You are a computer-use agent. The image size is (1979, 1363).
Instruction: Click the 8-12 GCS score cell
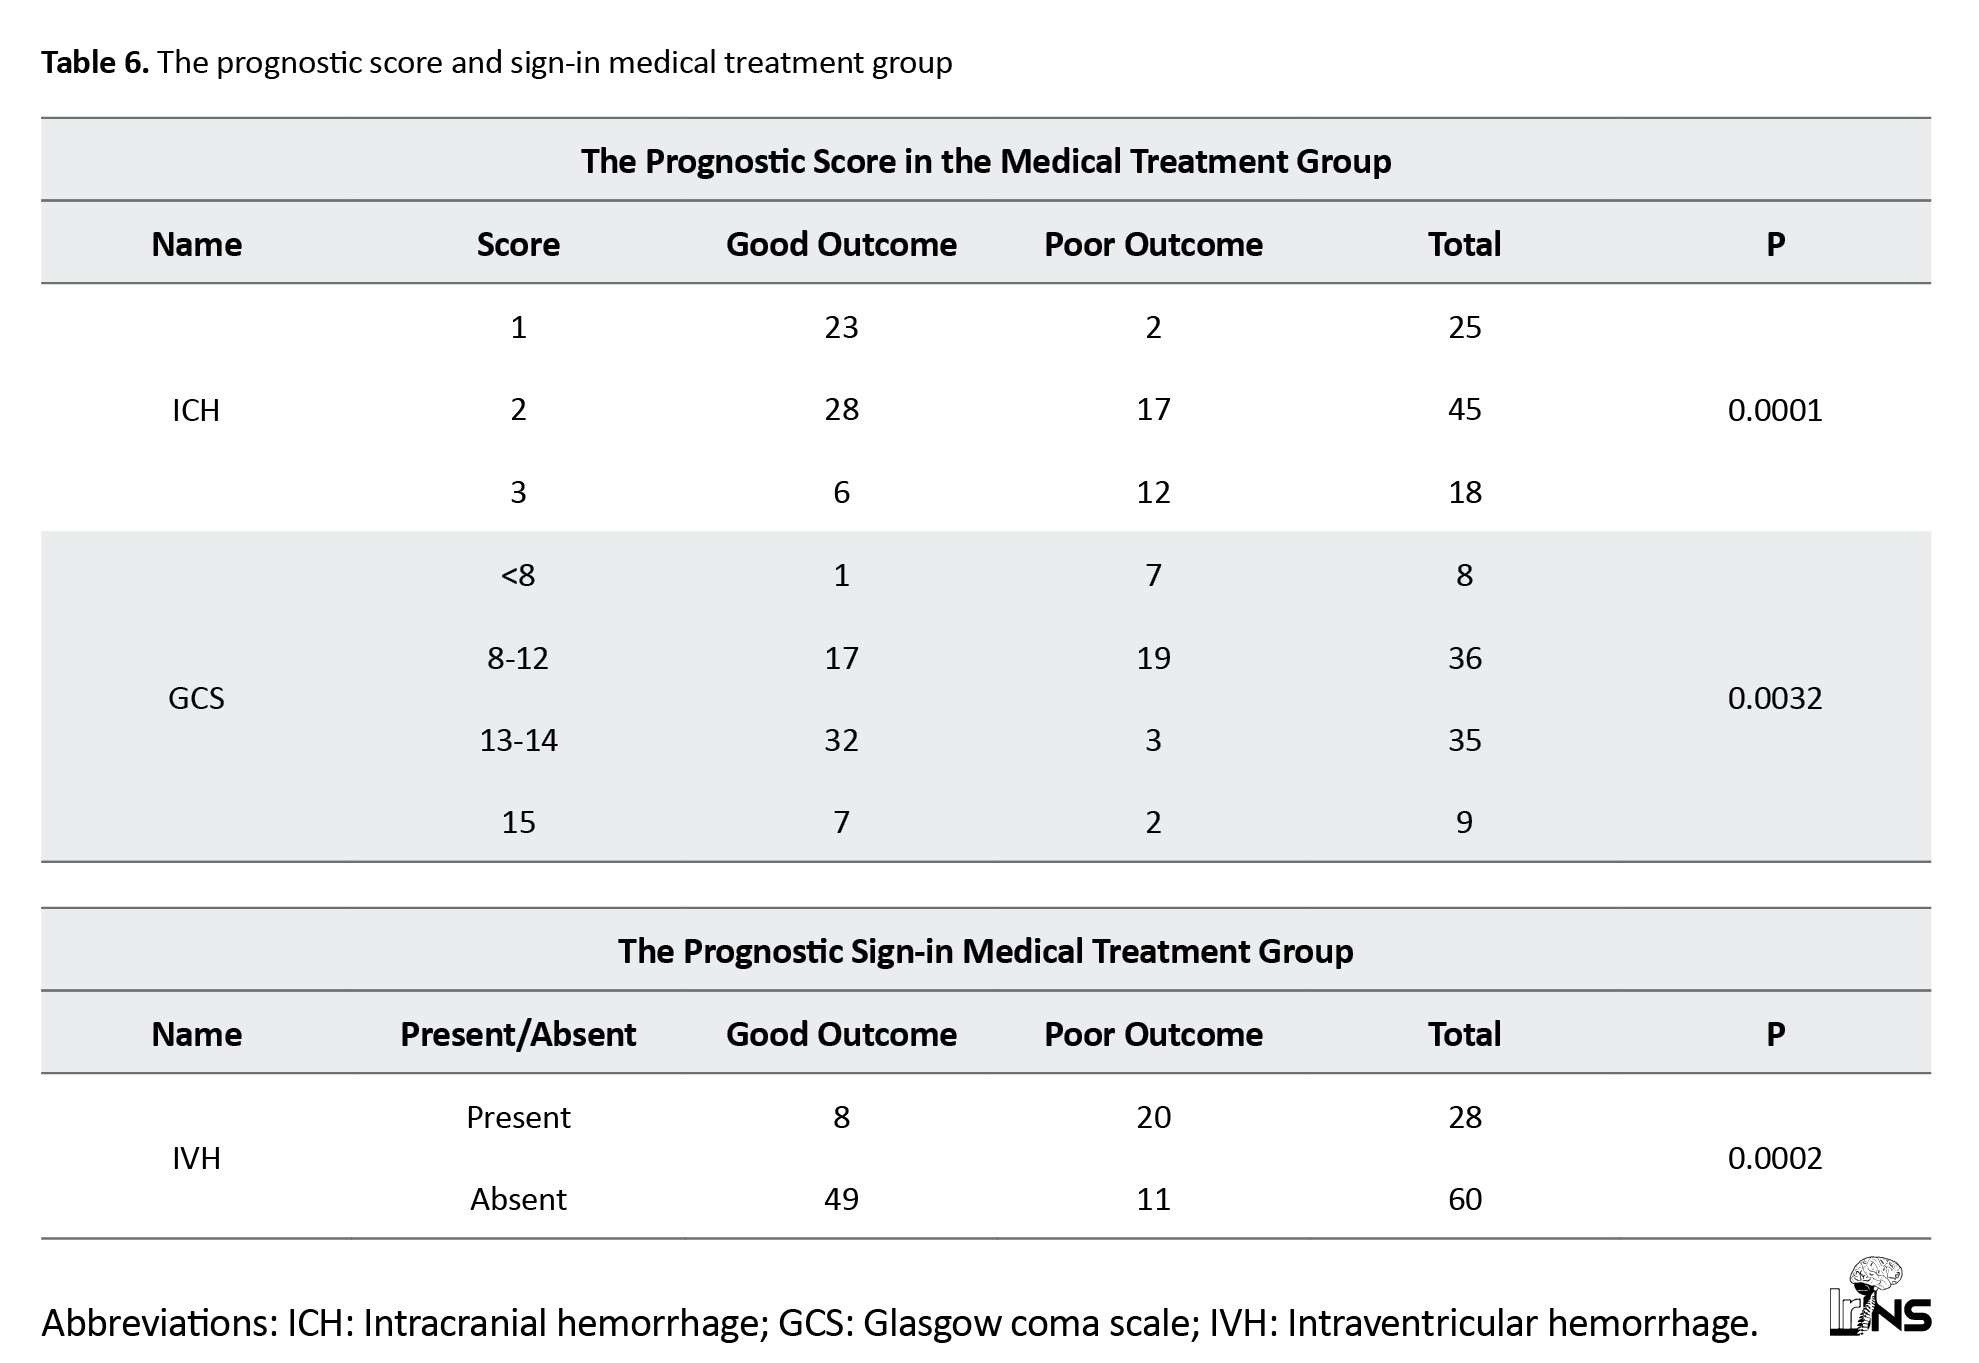[x=518, y=658]
